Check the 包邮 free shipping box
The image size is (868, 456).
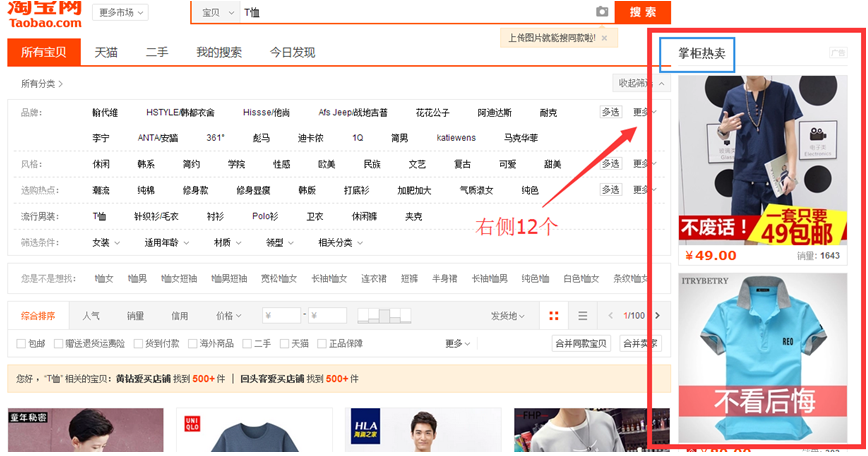pos(21,344)
